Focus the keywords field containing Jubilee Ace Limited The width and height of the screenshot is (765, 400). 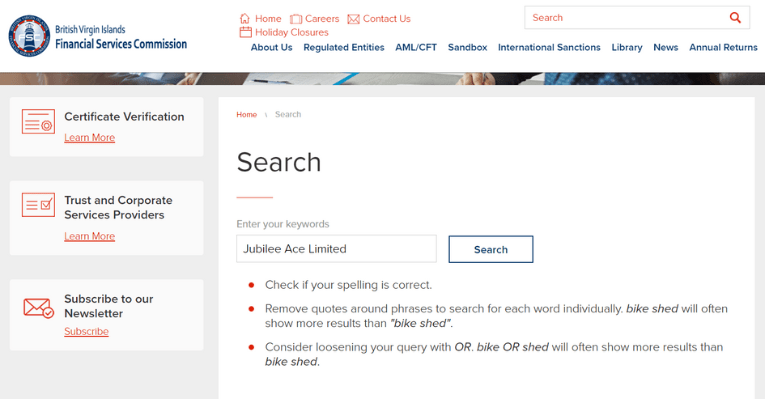(336, 249)
